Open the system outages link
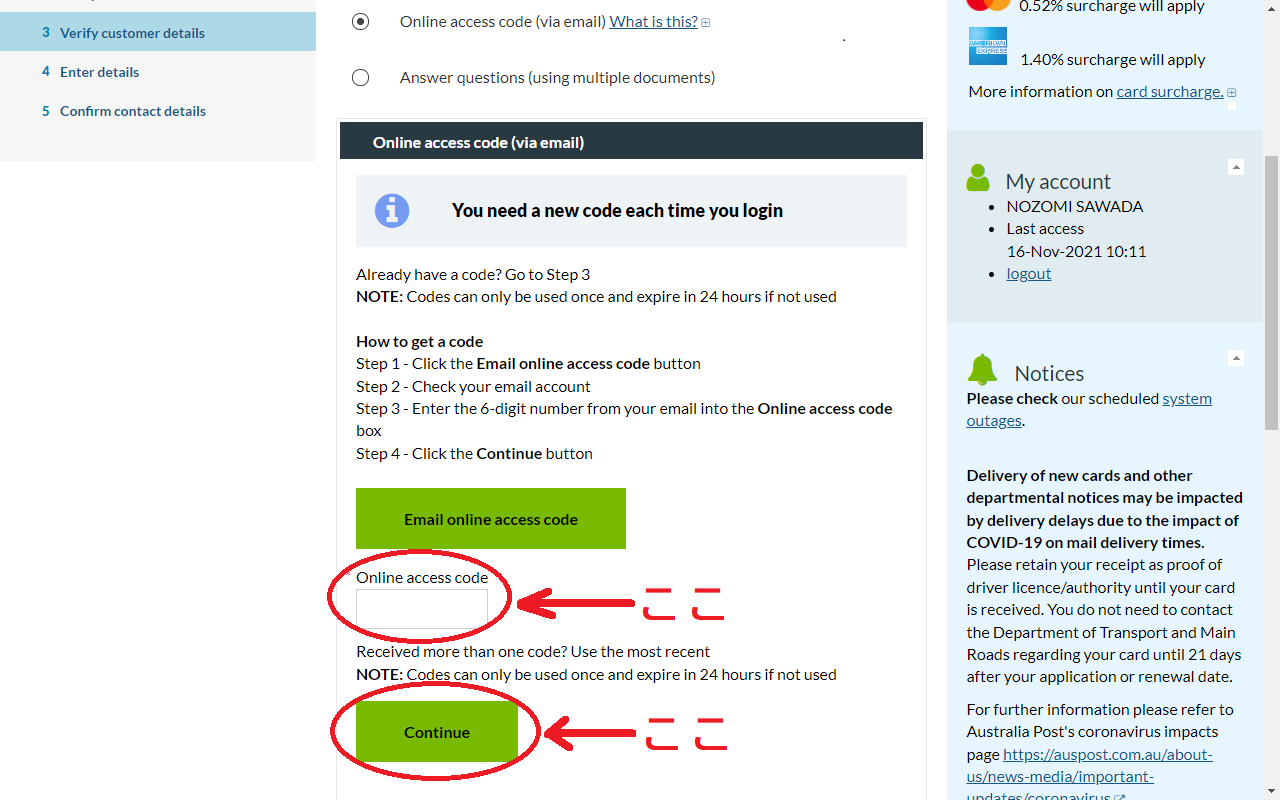Image resolution: width=1280 pixels, height=800 pixels. pos(1089,409)
